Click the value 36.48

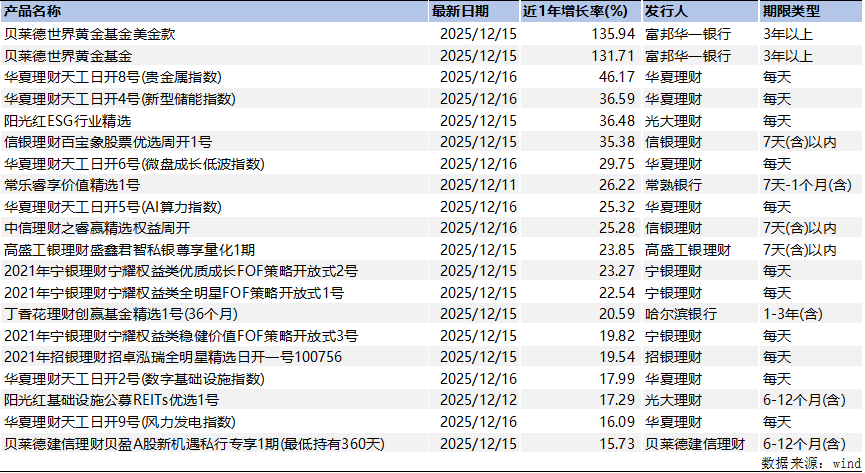tap(617, 121)
